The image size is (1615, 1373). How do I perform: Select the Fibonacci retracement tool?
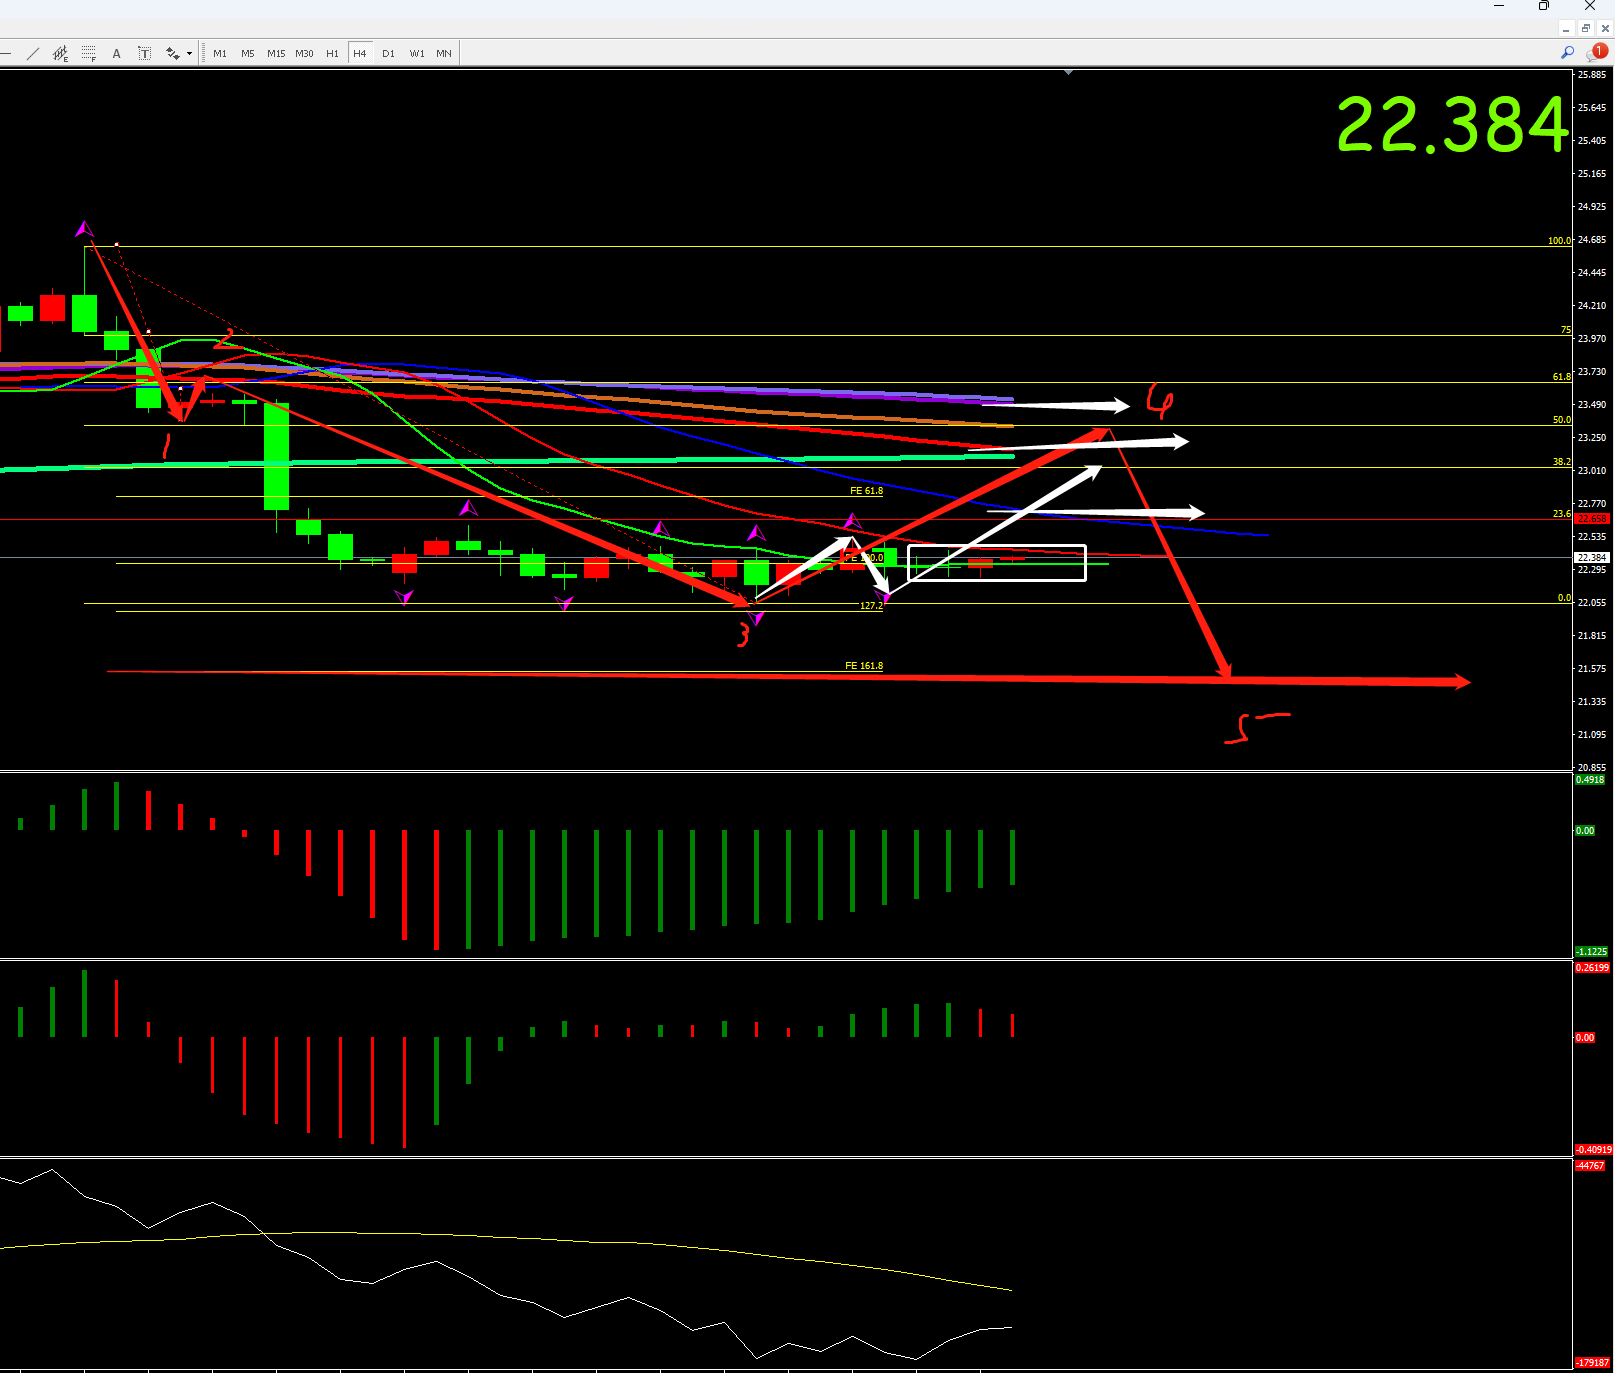89,54
